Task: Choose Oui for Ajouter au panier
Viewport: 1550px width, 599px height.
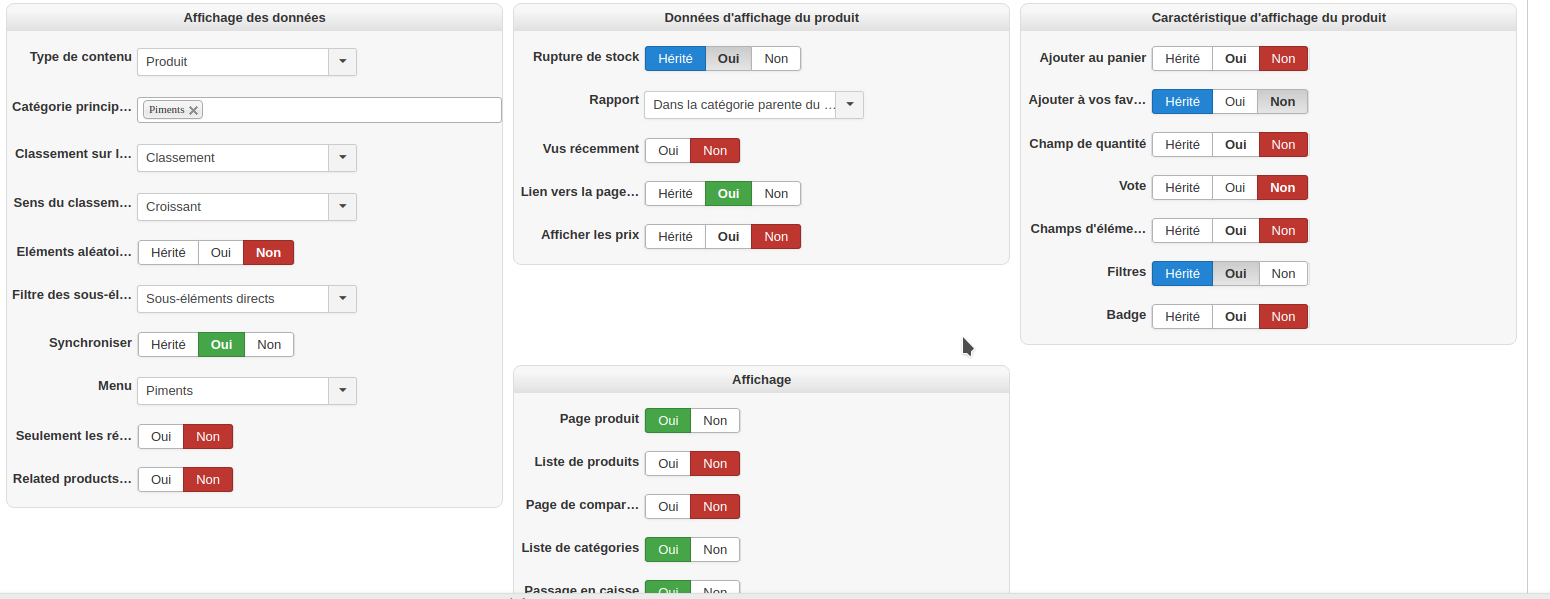Action: 1235,59
